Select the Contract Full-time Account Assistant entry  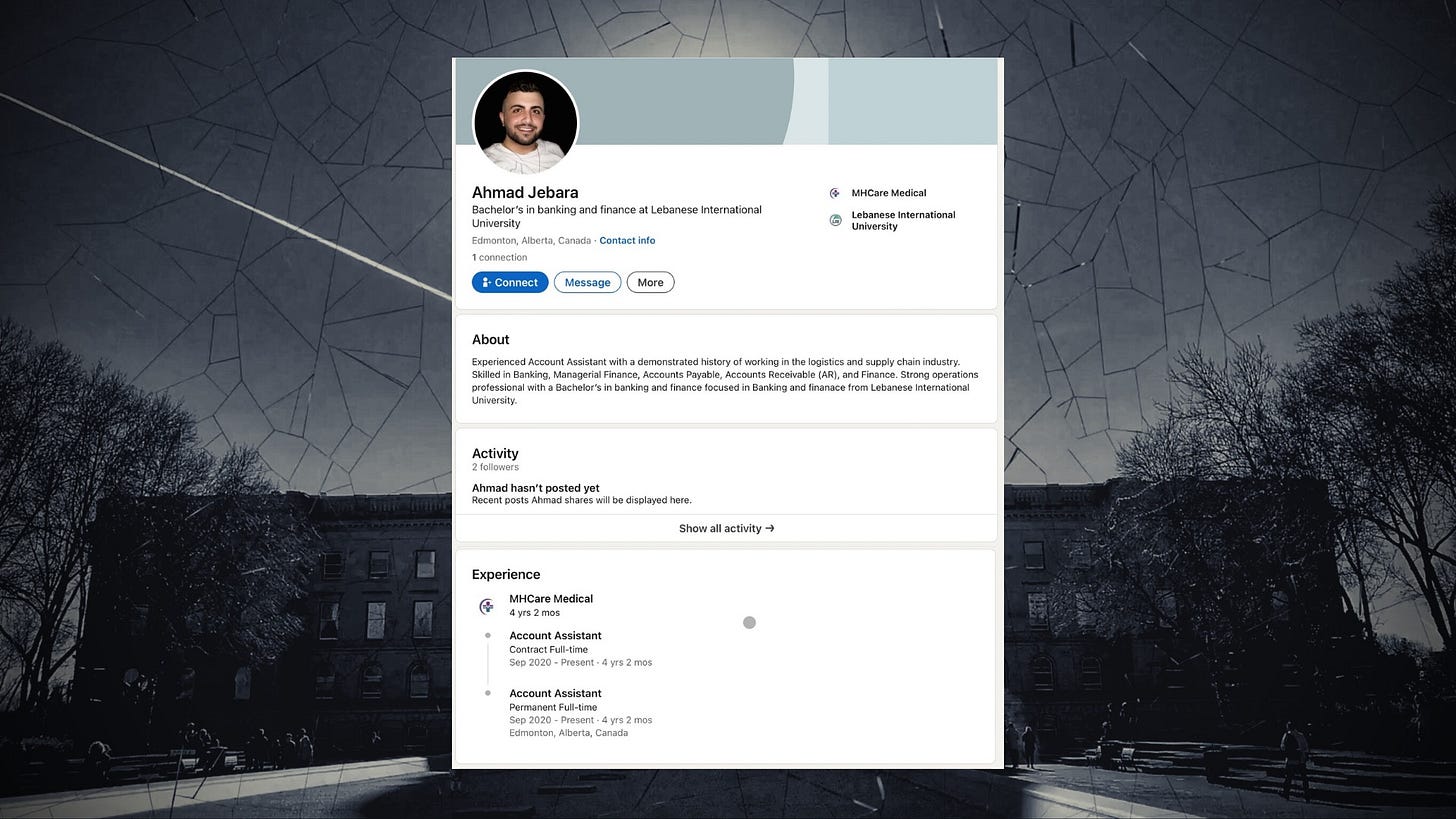[x=580, y=648]
